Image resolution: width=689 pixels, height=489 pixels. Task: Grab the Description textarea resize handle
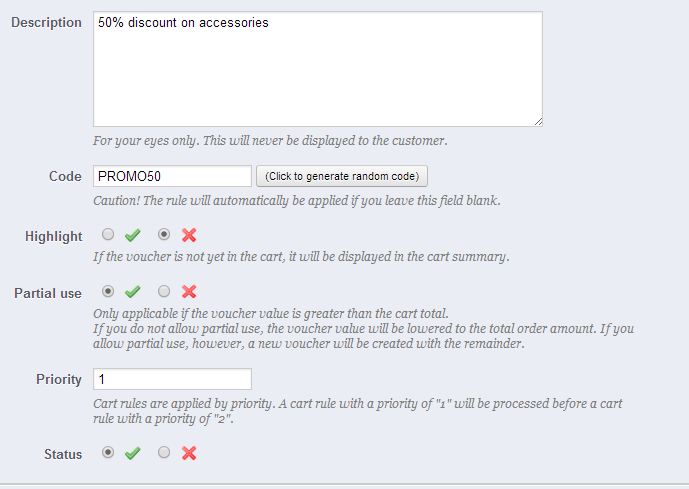538,121
